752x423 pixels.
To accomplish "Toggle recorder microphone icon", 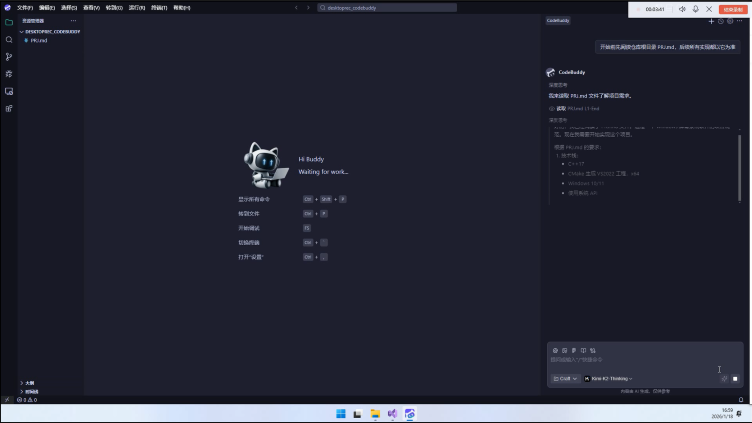I will [695, 9].
